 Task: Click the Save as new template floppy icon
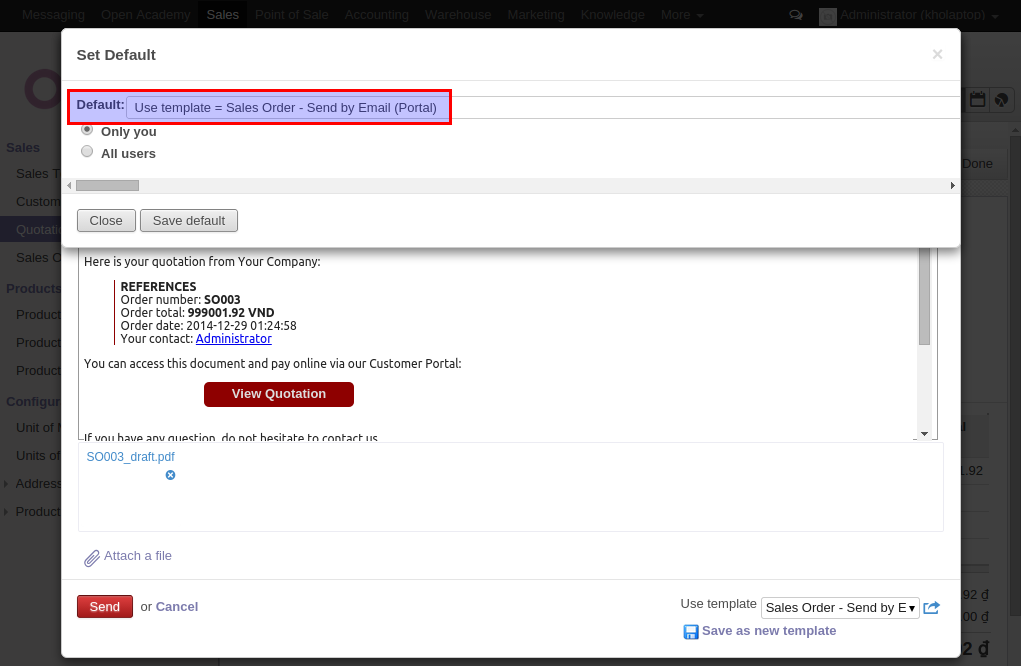tap(690, 631)
